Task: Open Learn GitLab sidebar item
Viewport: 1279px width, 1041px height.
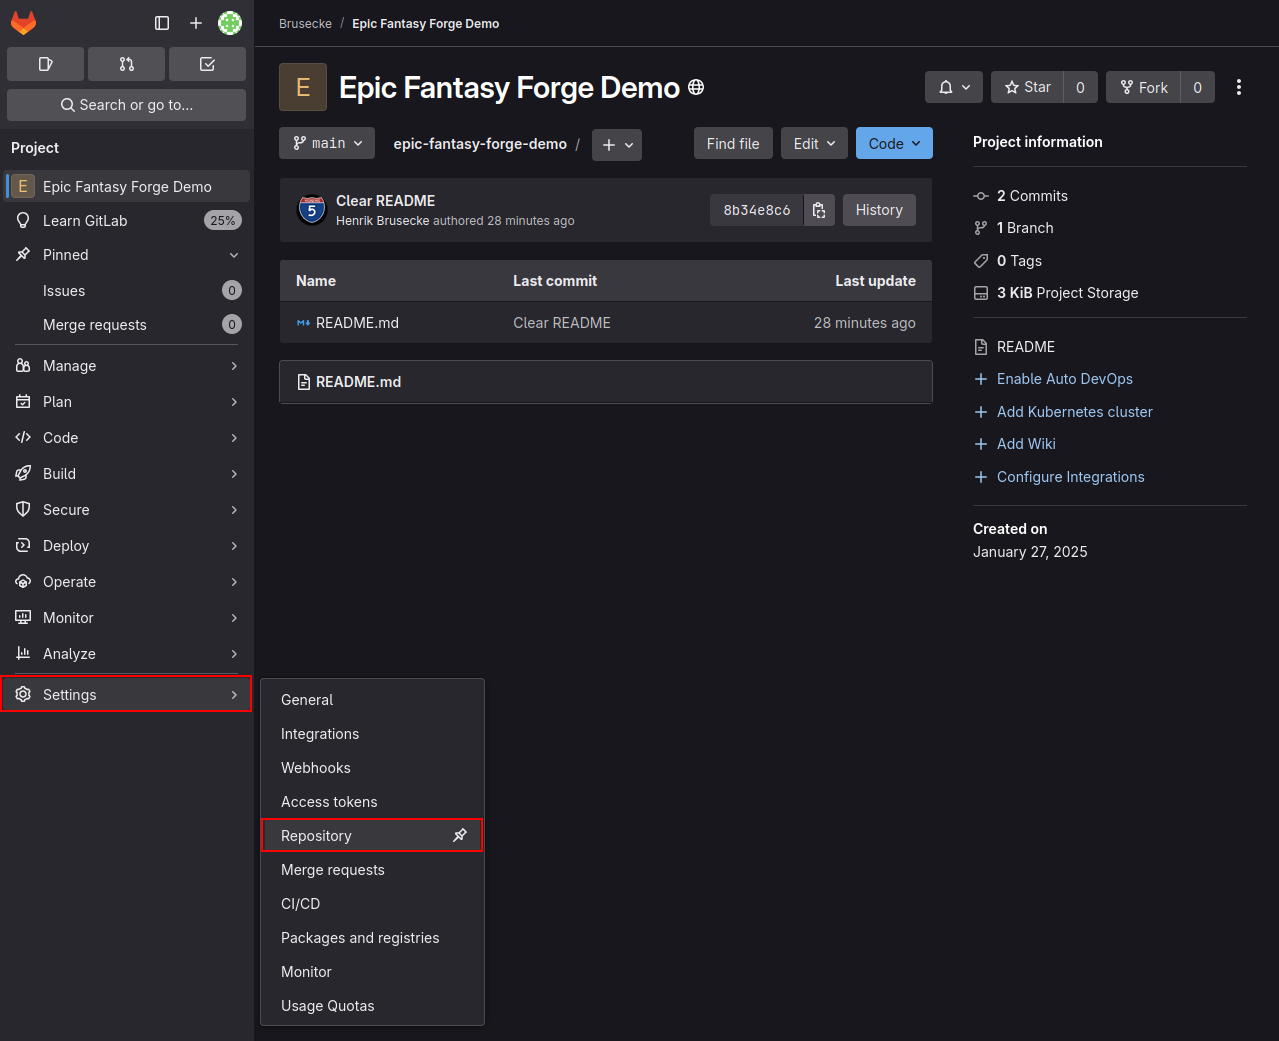Action: pos(126,221)
